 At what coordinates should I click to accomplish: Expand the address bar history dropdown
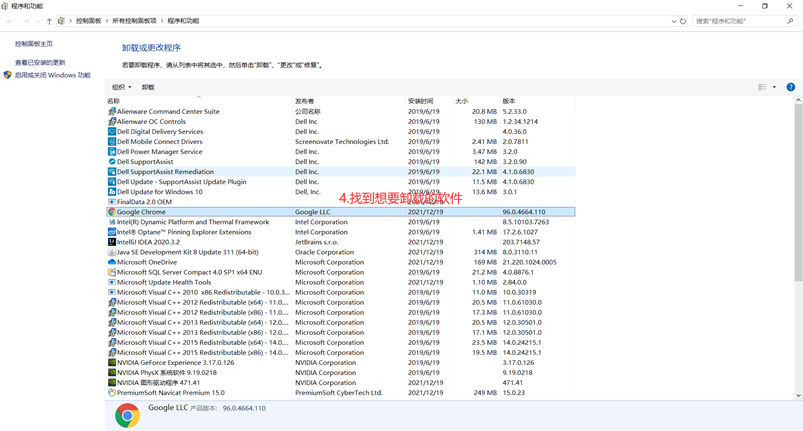tap(673, 21)
